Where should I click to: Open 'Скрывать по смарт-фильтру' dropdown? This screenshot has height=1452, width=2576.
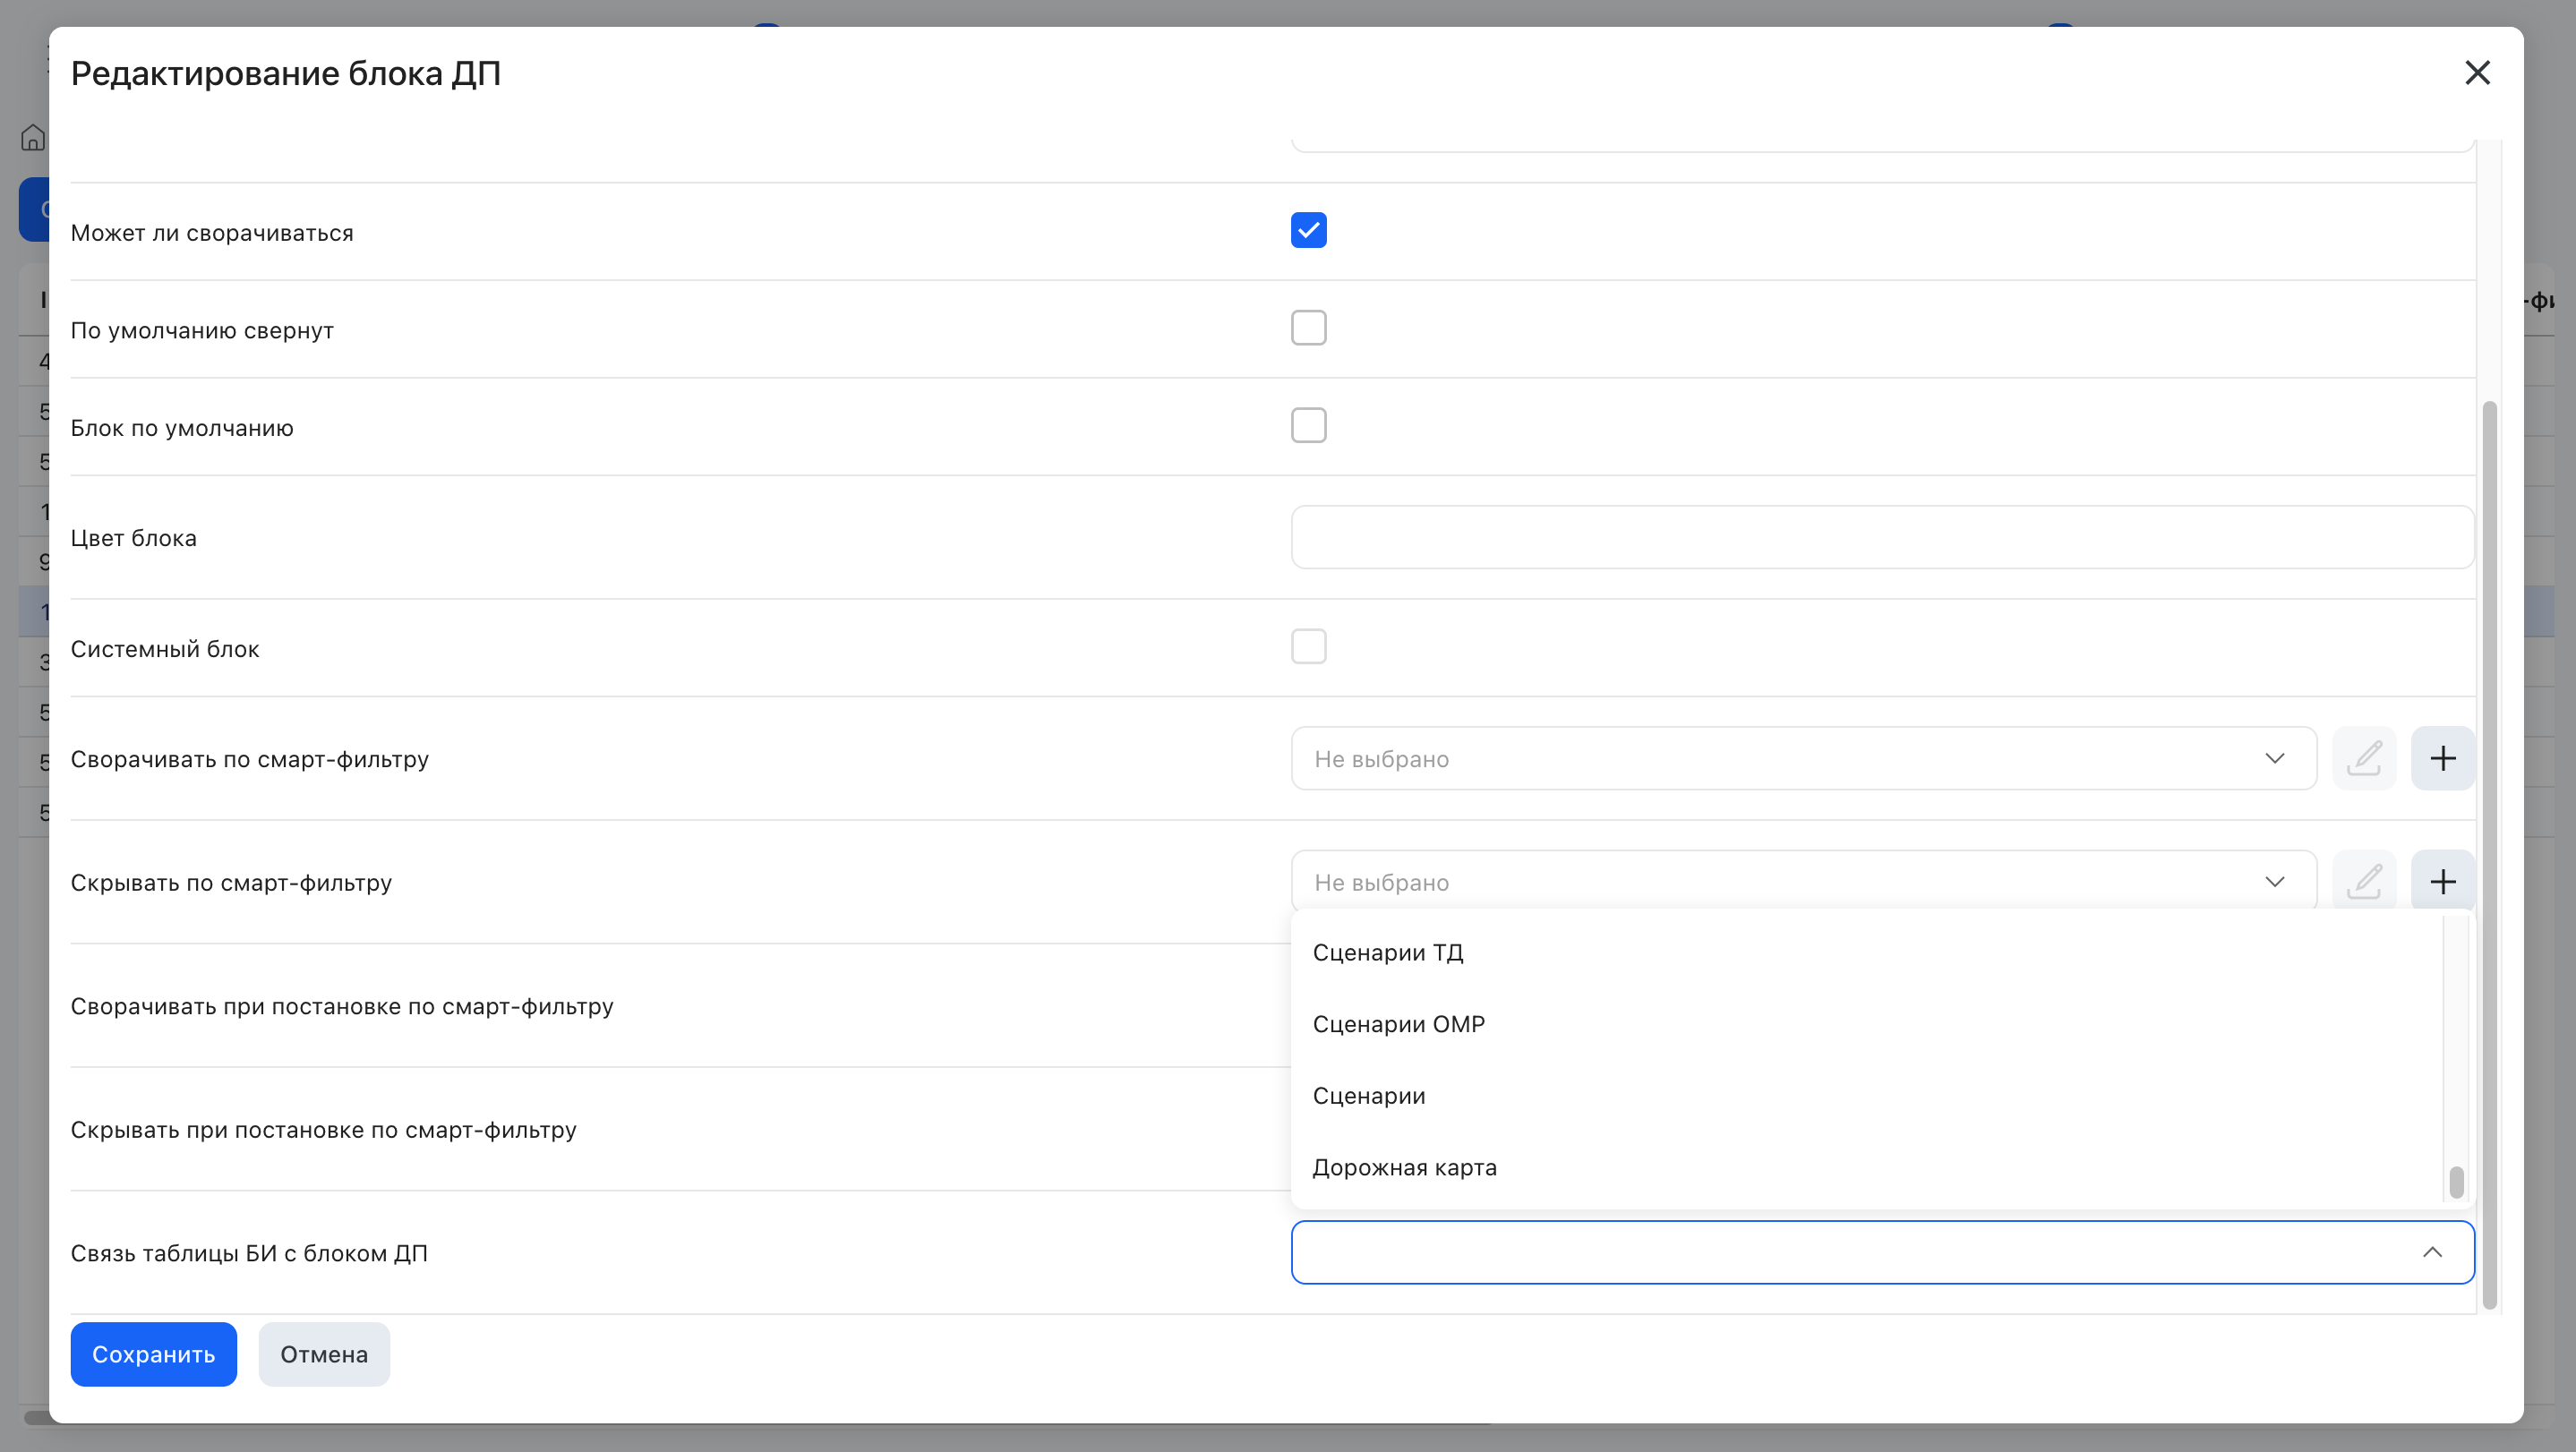[1803, 881]
